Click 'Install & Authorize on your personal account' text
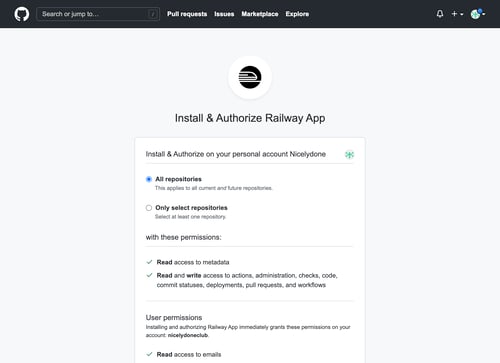Image resolution: width=500 pixels, height=363 pixels. tap(217, 154)
